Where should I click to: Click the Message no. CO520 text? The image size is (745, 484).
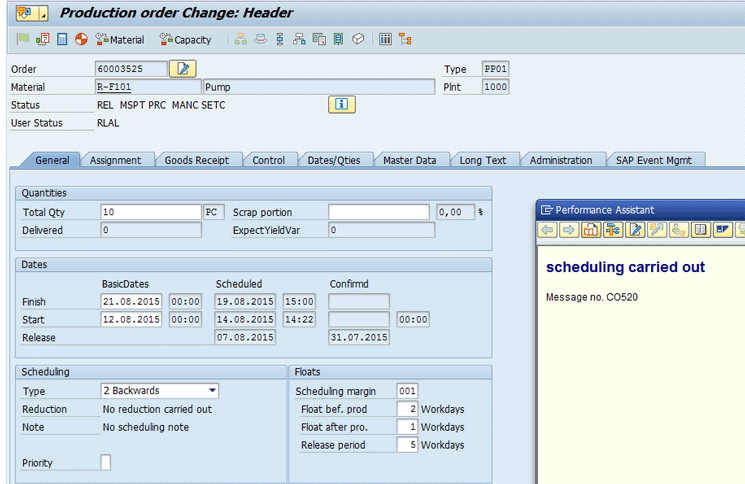pyautogui.click(x=592, y=297)
